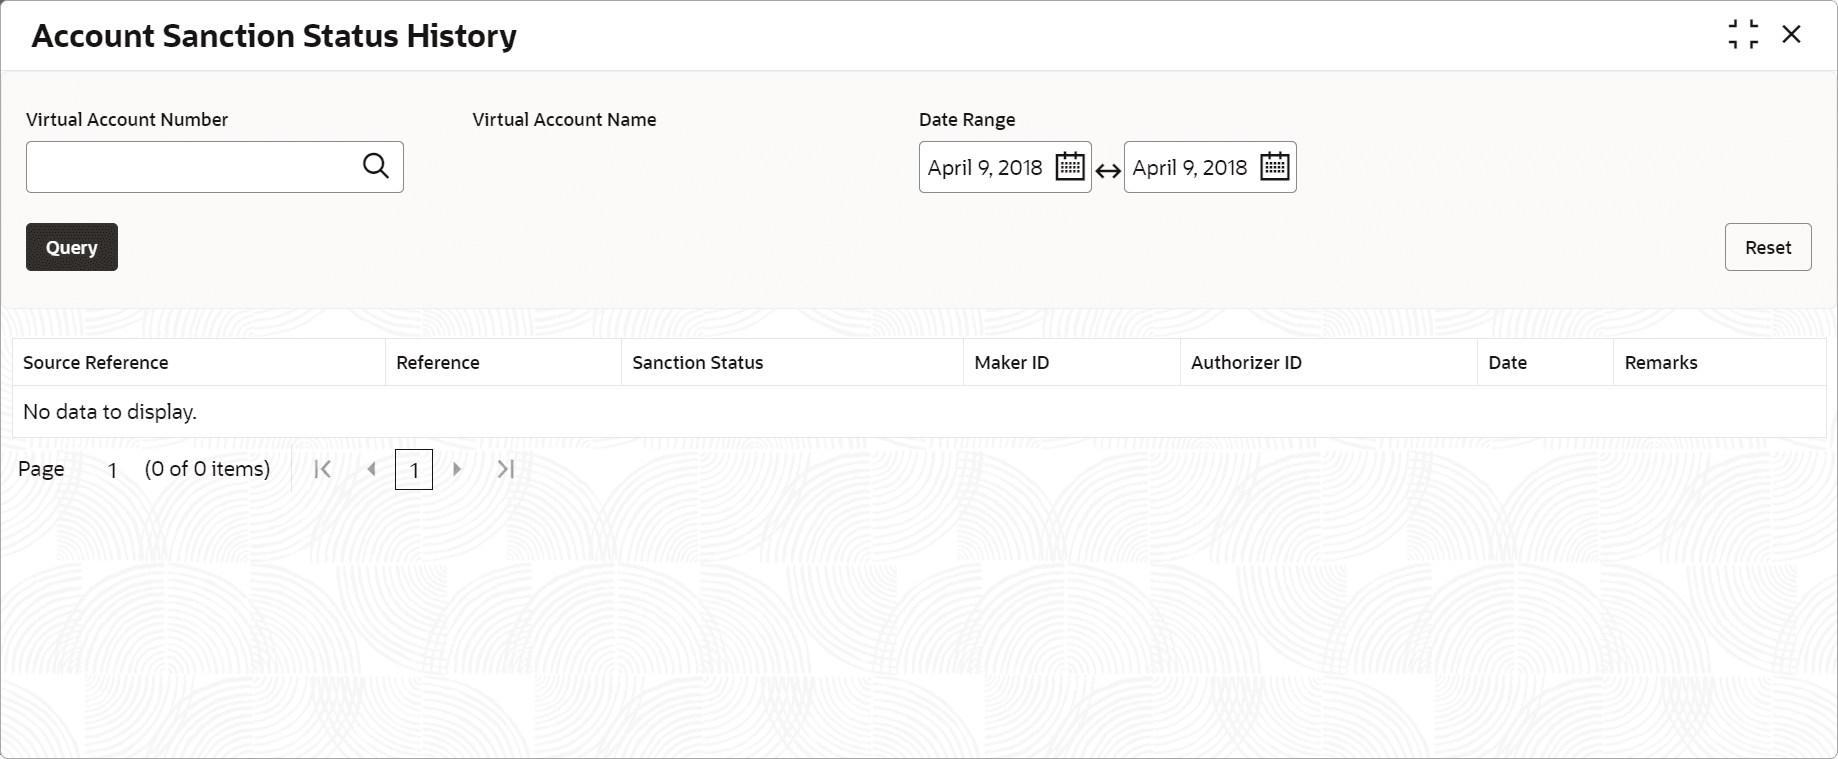
Task: Select page 1 in pagination
Action: pos(414,470)
